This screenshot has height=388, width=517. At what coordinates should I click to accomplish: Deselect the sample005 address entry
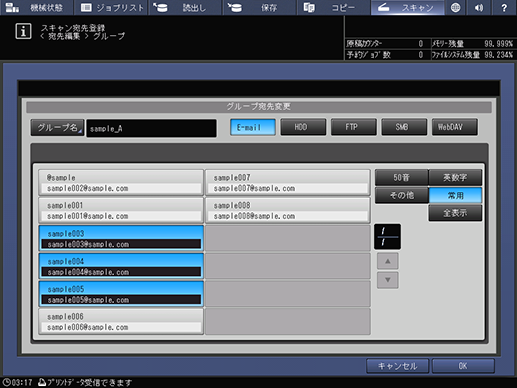tap(121, 294)
